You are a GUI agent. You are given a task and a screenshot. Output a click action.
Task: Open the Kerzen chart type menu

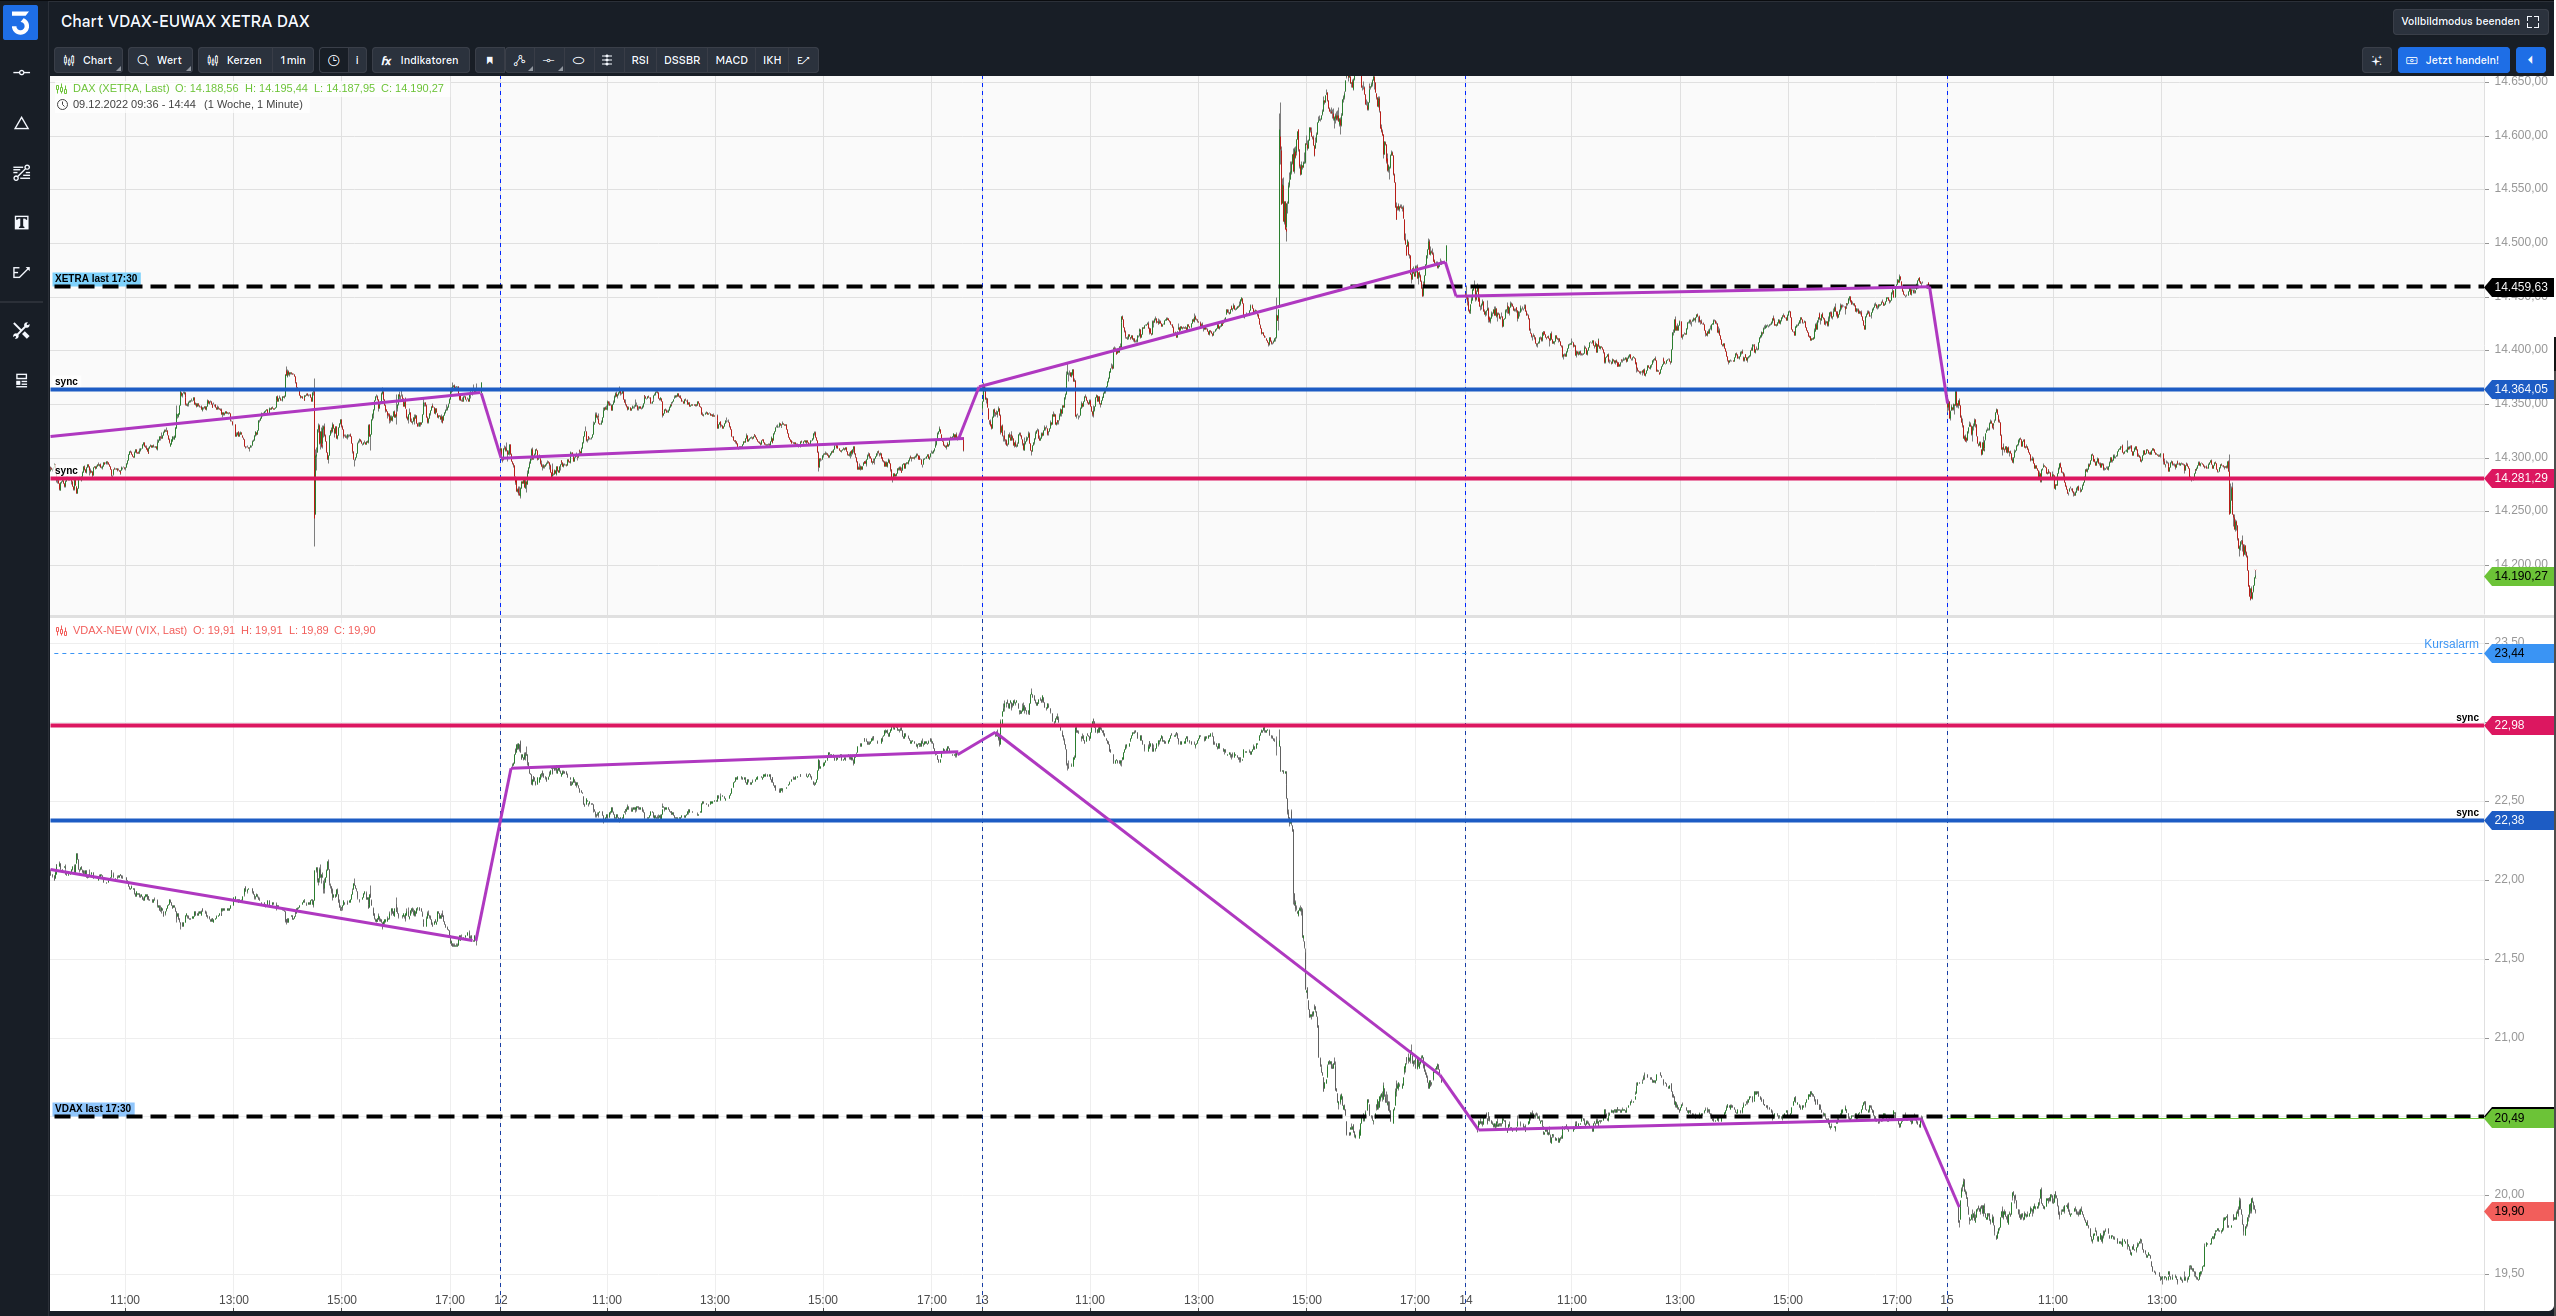pyautogui.click(x=235, y=60)
